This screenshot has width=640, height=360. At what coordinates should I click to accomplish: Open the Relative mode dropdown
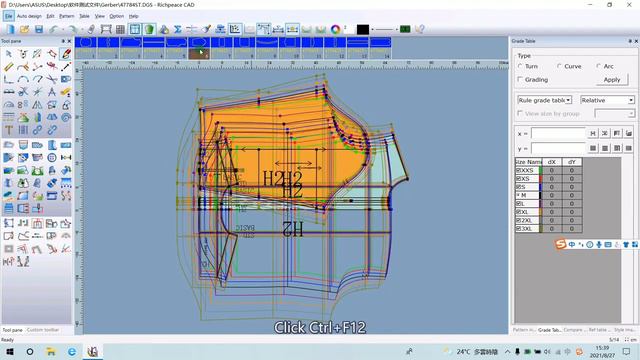tap(607, 100)
